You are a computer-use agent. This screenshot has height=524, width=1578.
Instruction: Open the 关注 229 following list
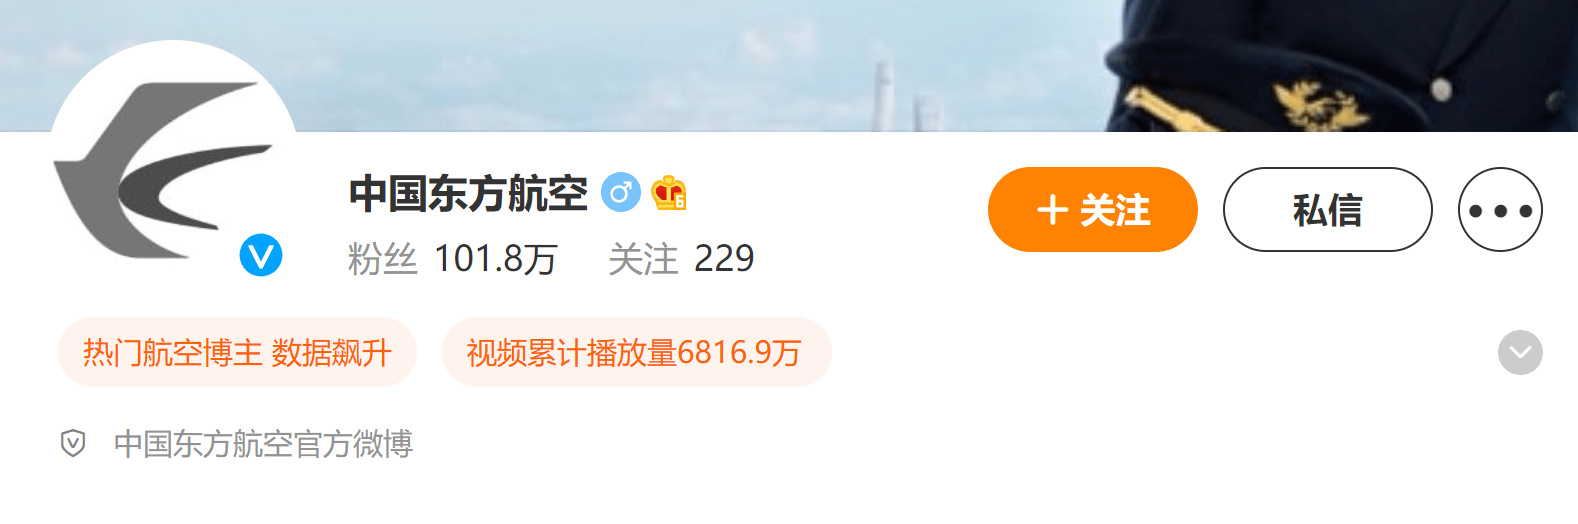(x=681, y=259)
